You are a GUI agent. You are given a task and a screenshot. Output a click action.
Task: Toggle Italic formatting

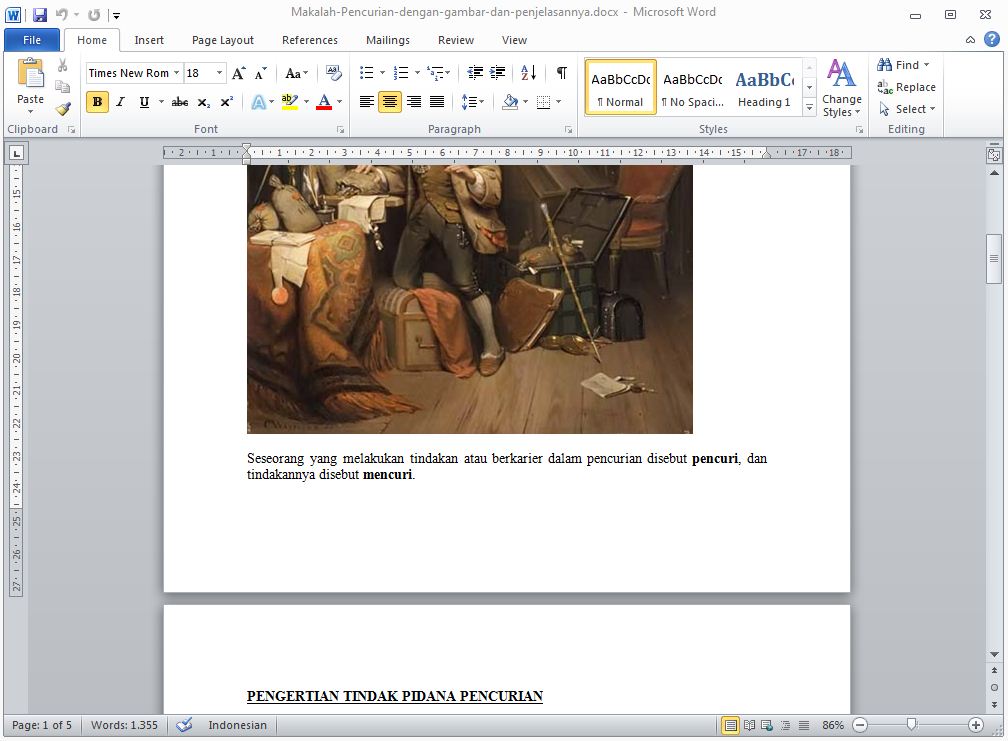[x=120, y=102]
